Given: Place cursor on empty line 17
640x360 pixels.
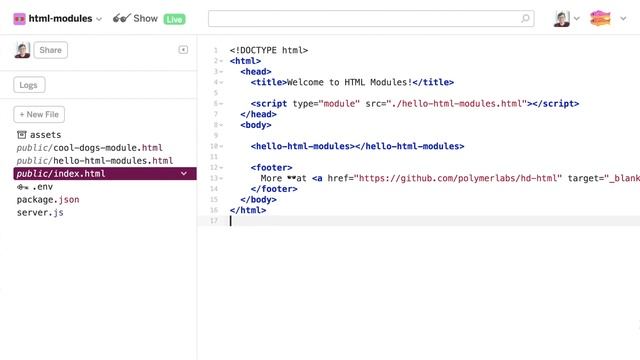Looking at the screenshot, I should [x=418, y=221].
